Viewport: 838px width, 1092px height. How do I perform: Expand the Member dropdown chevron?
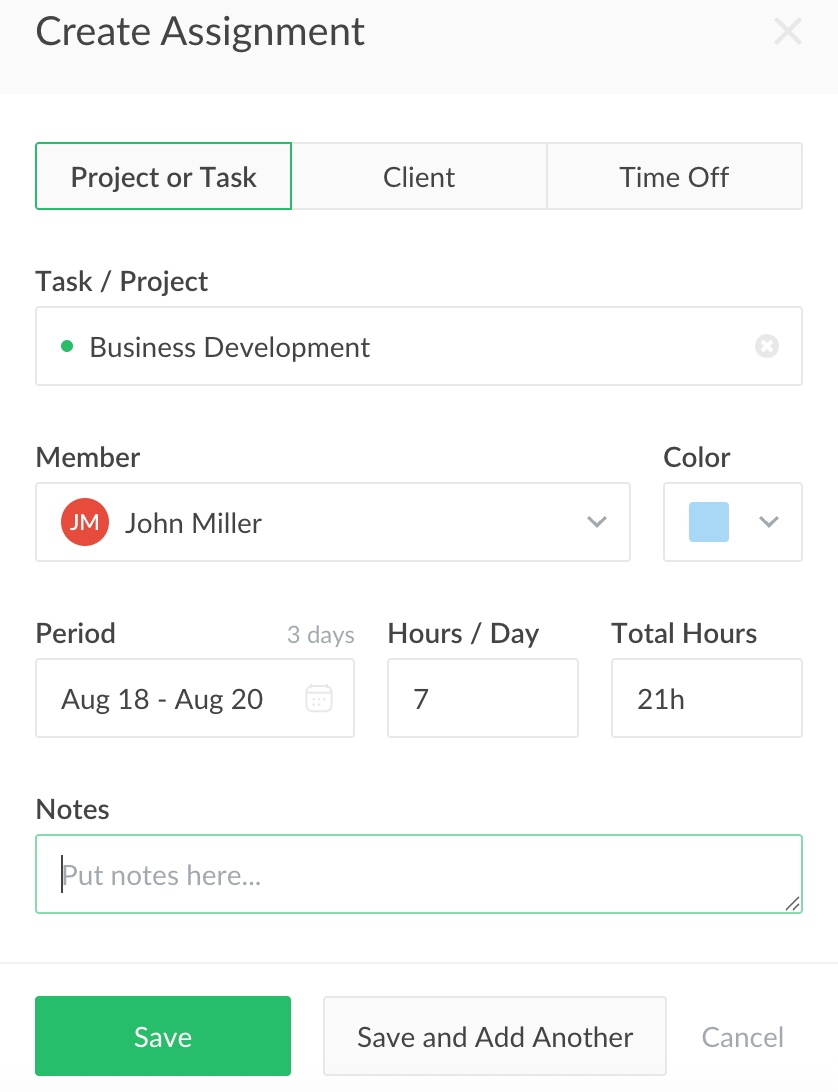(597, 522)
